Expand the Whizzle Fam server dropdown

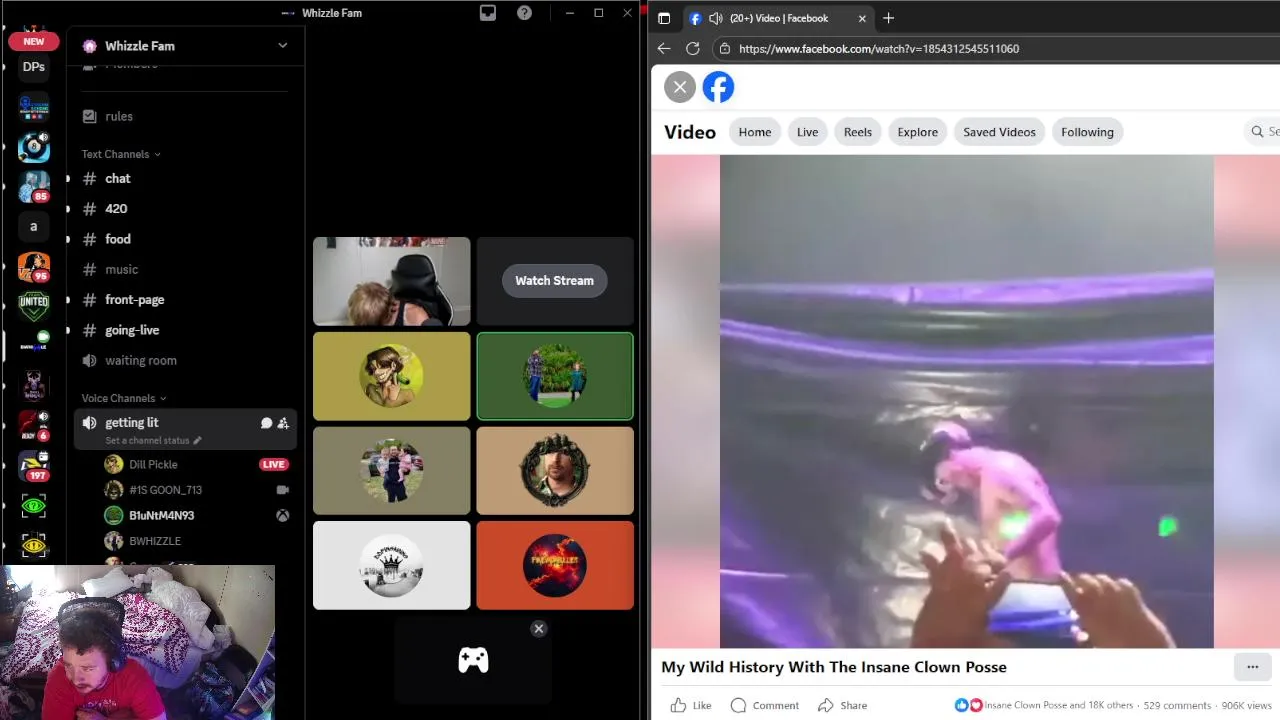point(282,45)
